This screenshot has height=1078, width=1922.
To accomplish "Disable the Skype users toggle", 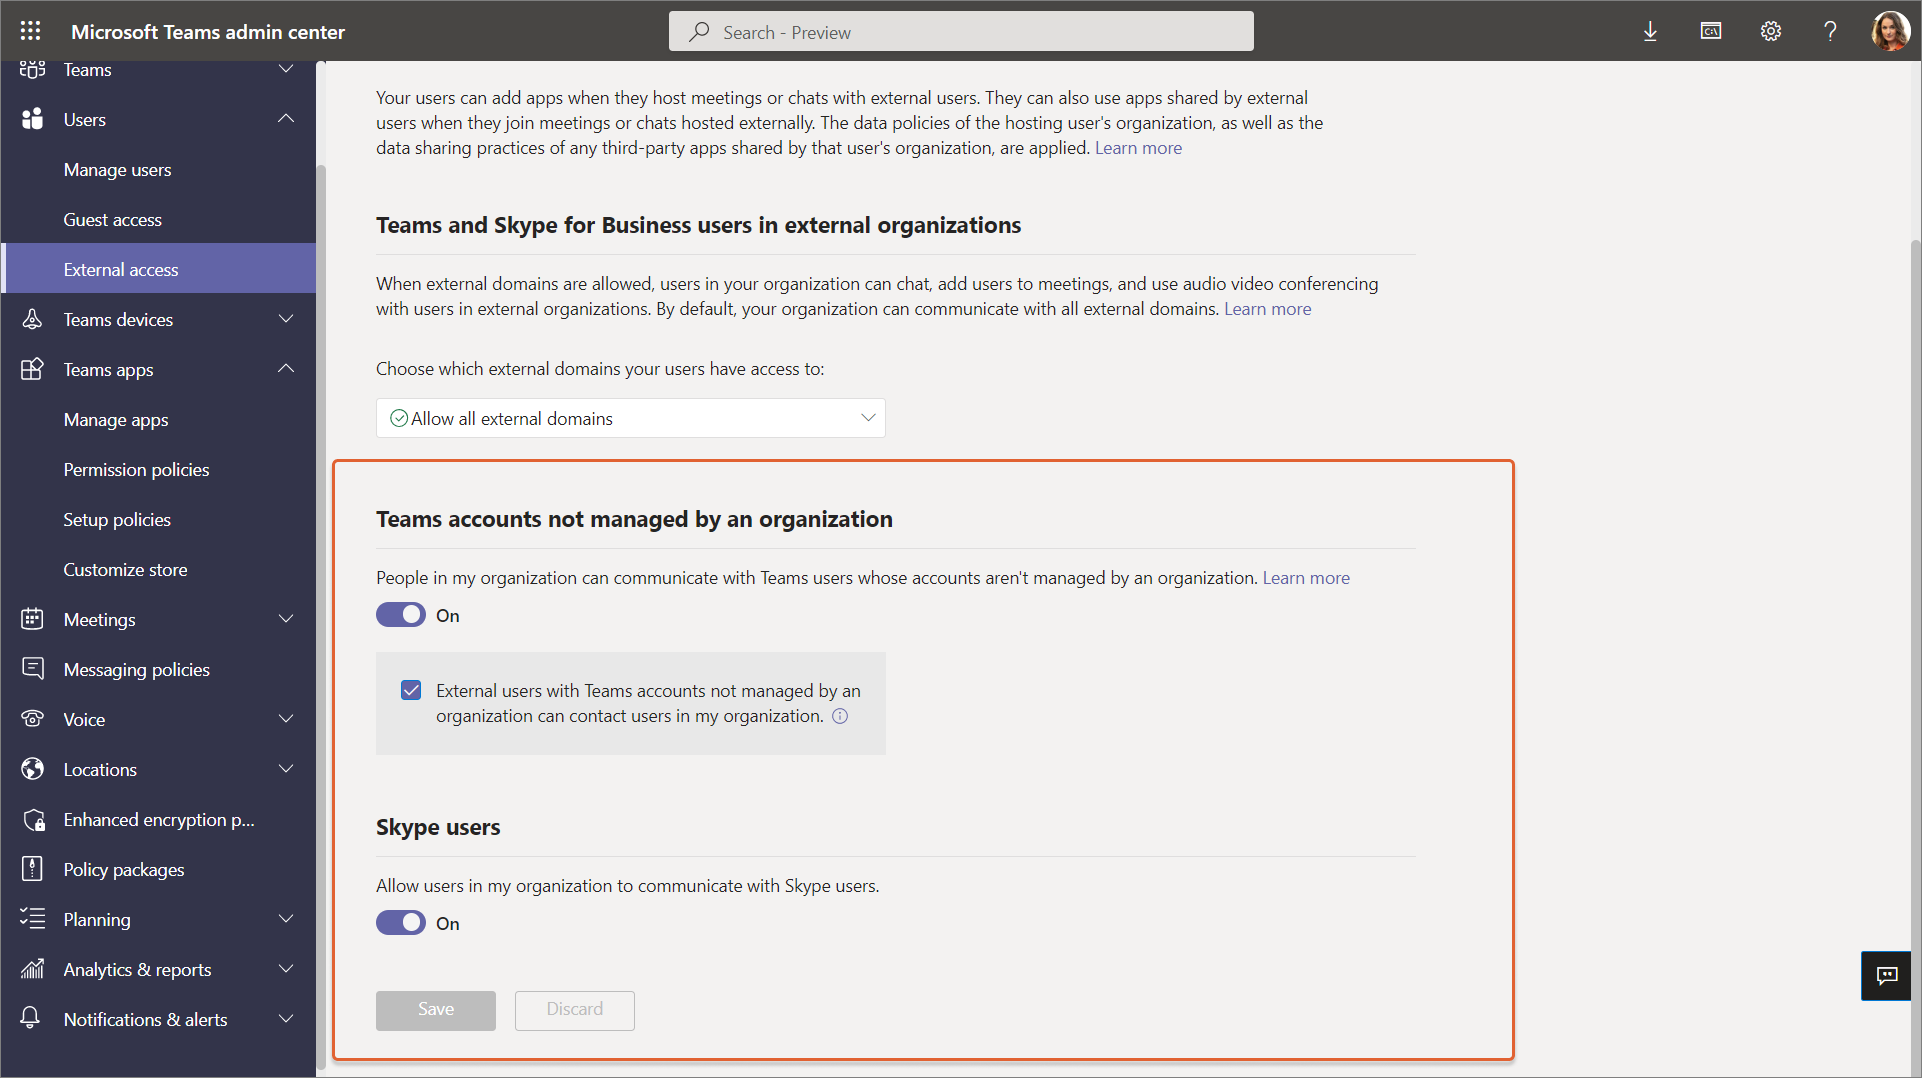I will (x=401, y=923).
